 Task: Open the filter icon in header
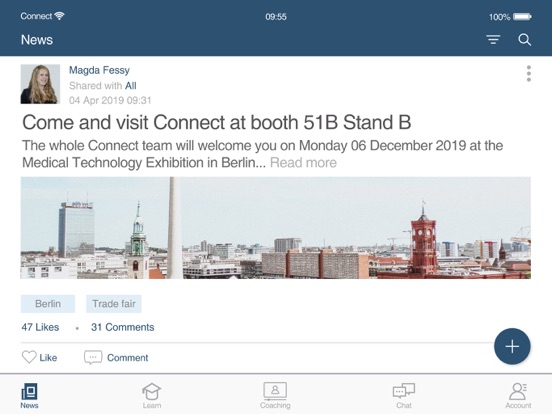(493, 39)
